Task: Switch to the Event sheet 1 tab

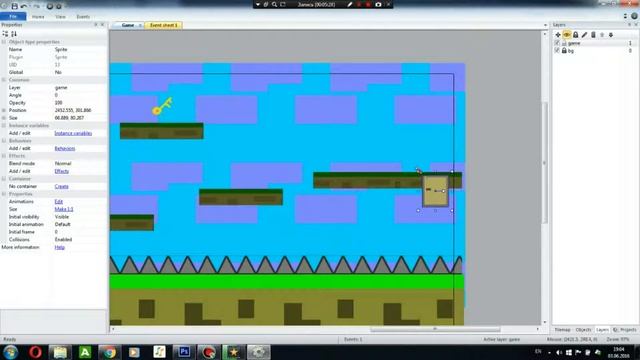Action: click(164, 25)
